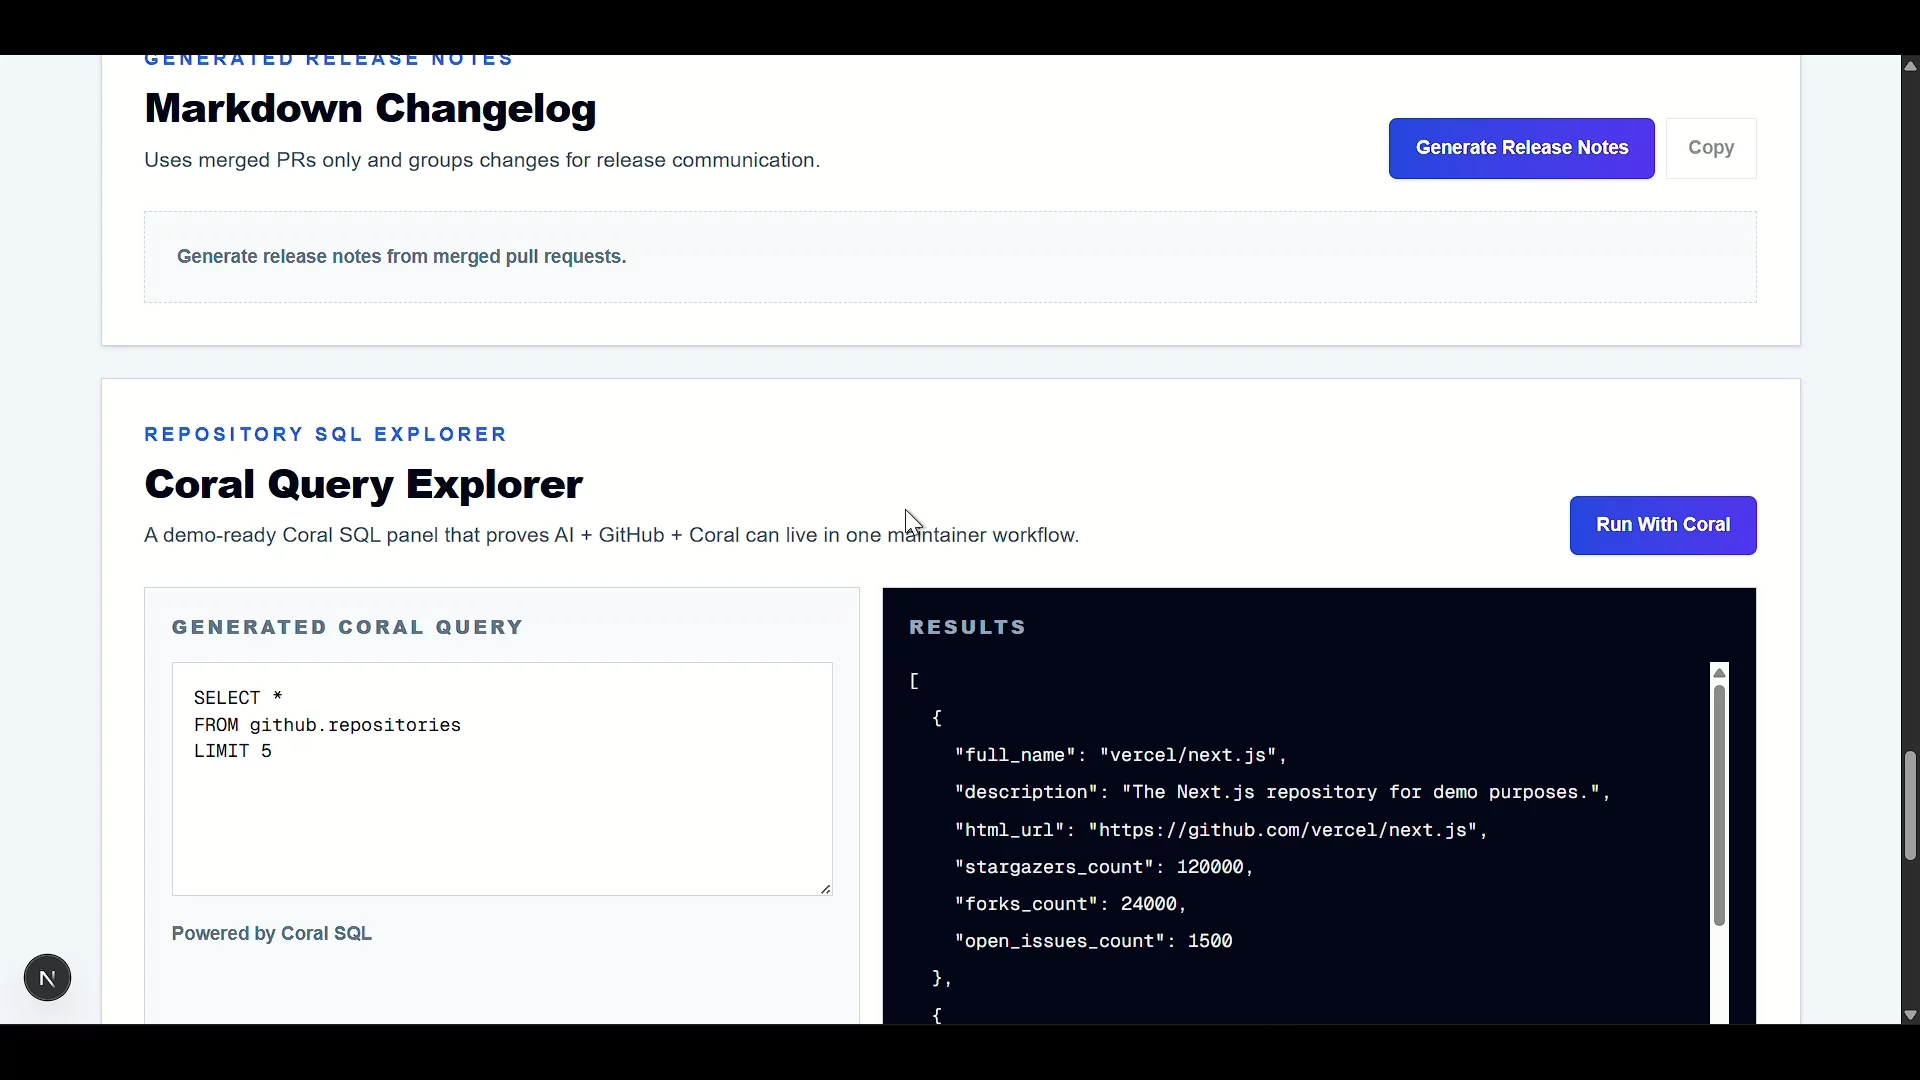Copy the markdown changelog
Image resolution: width=1920 pixels, height=1080 pixels.
click(x=1711, y=148)
